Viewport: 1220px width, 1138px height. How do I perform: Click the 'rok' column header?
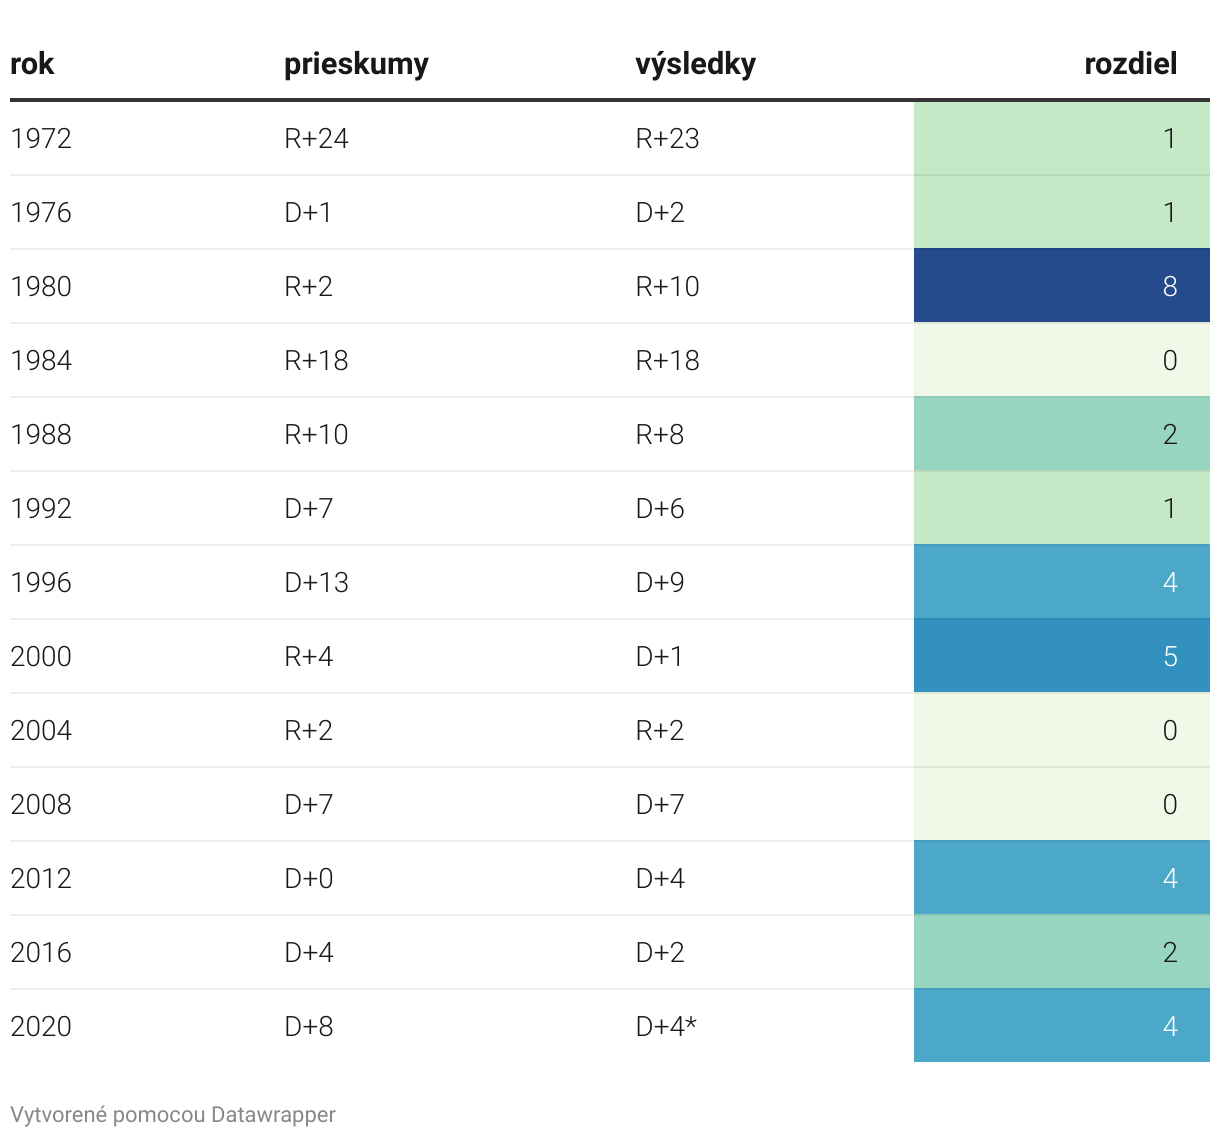click(x=32, y=64)
